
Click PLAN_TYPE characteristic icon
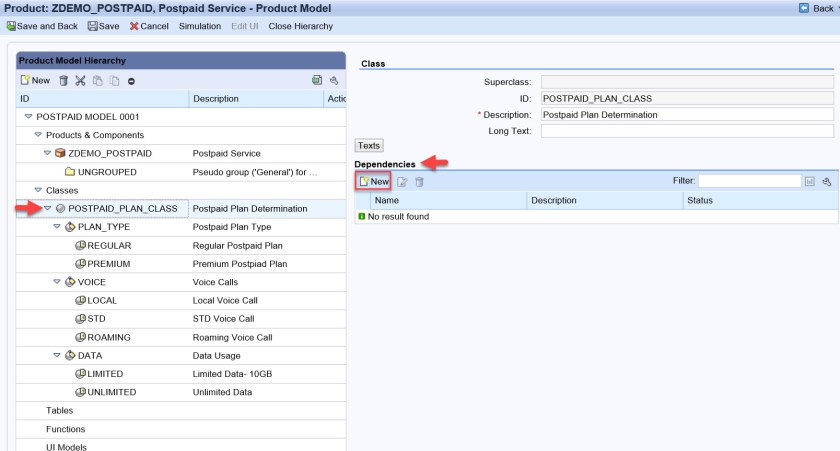(x=70, y=227)
